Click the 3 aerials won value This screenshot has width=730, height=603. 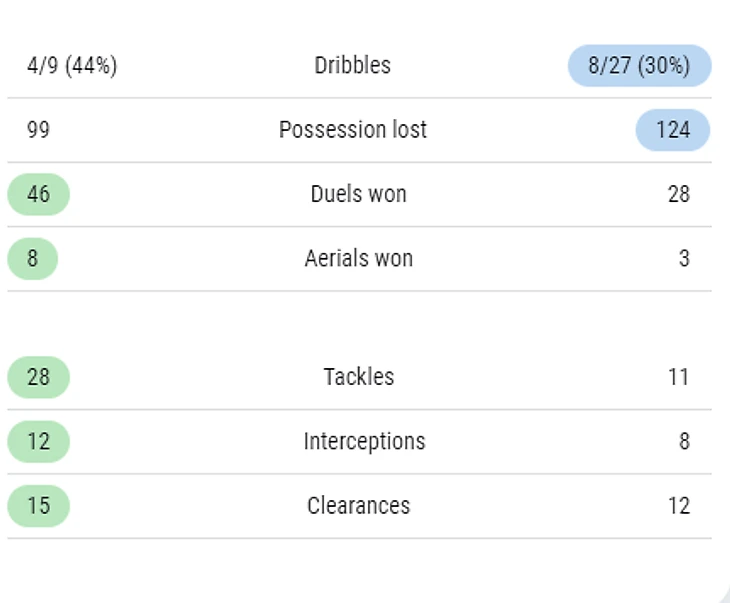click(x=684, y=258)
